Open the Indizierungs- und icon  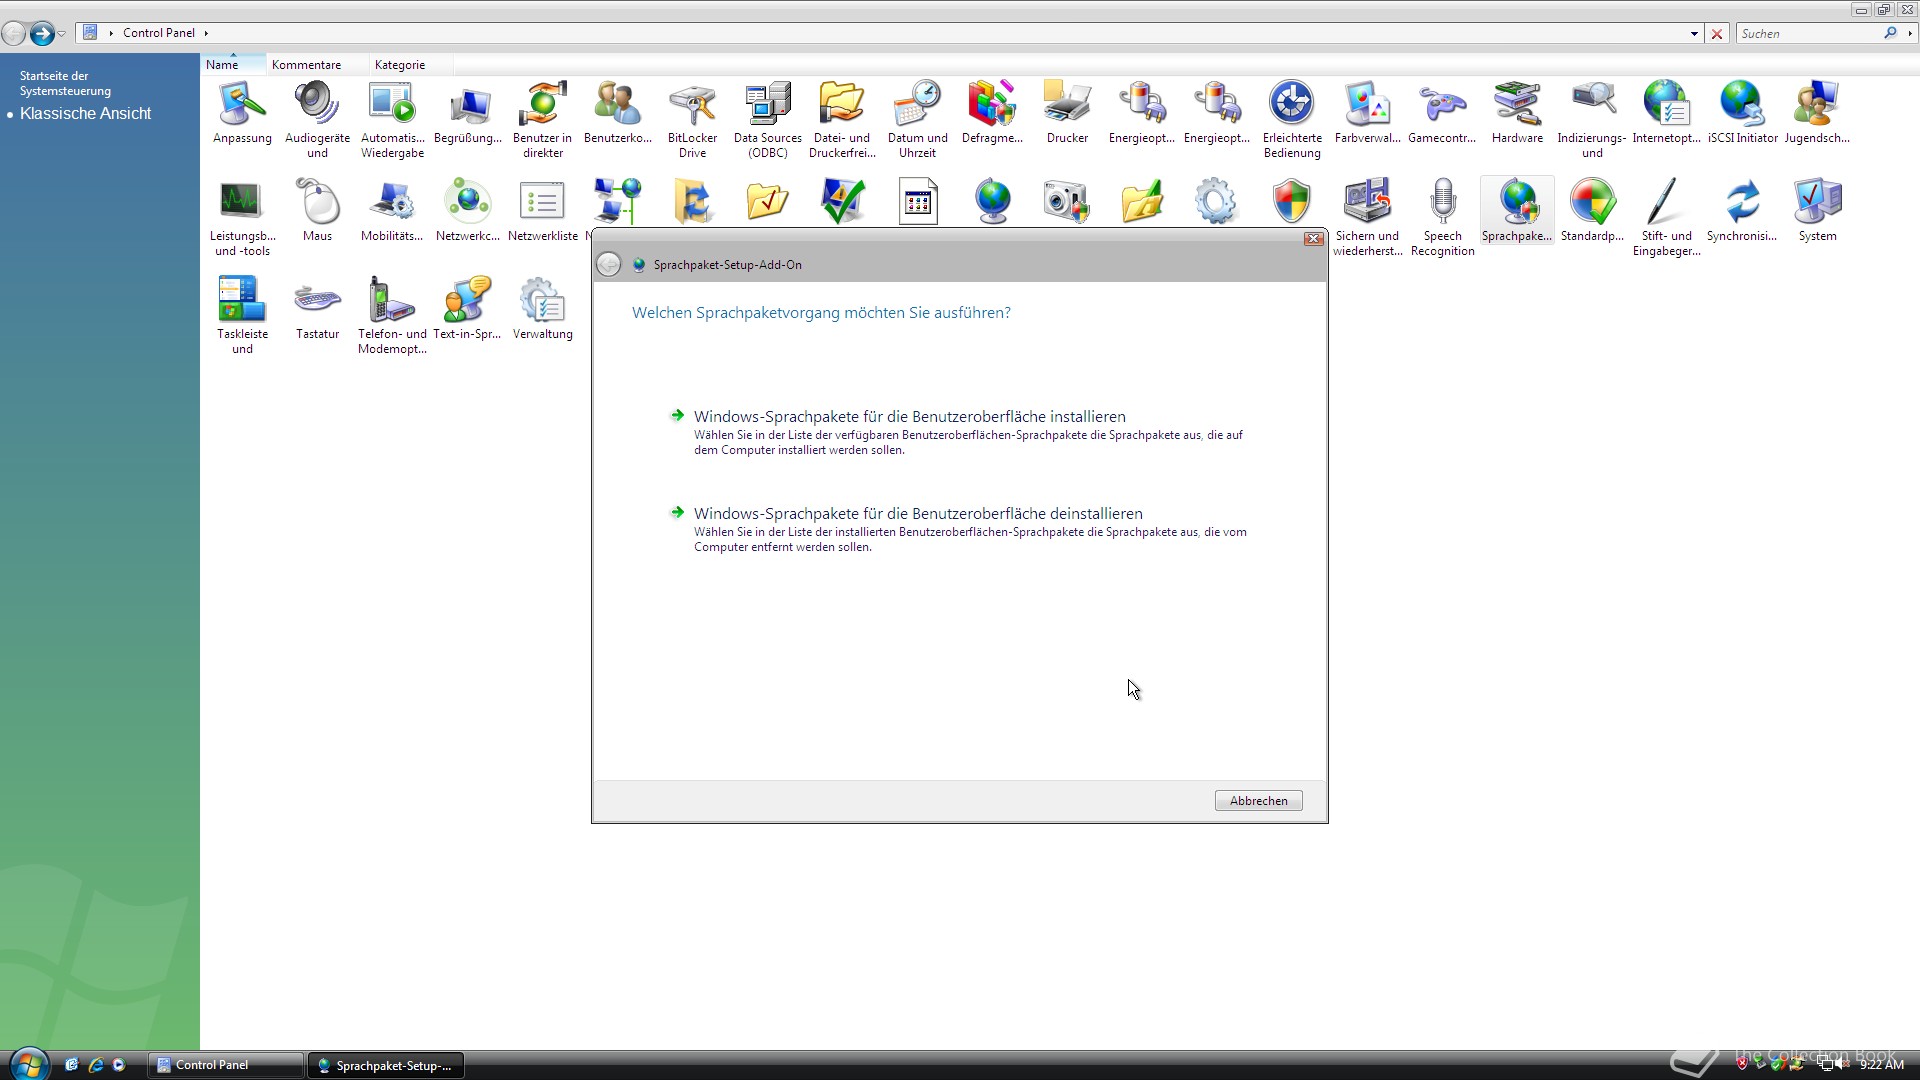click(x=1592, y=120)
